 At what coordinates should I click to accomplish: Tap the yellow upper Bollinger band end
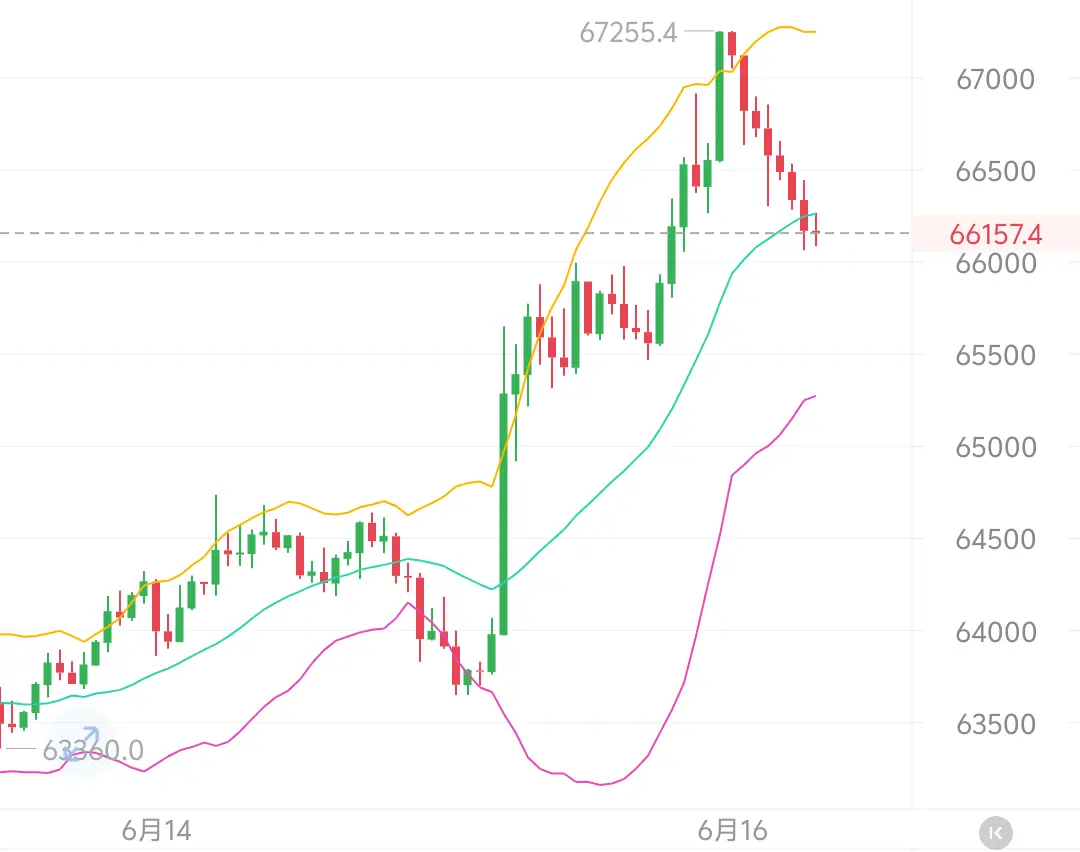point(814,32)
